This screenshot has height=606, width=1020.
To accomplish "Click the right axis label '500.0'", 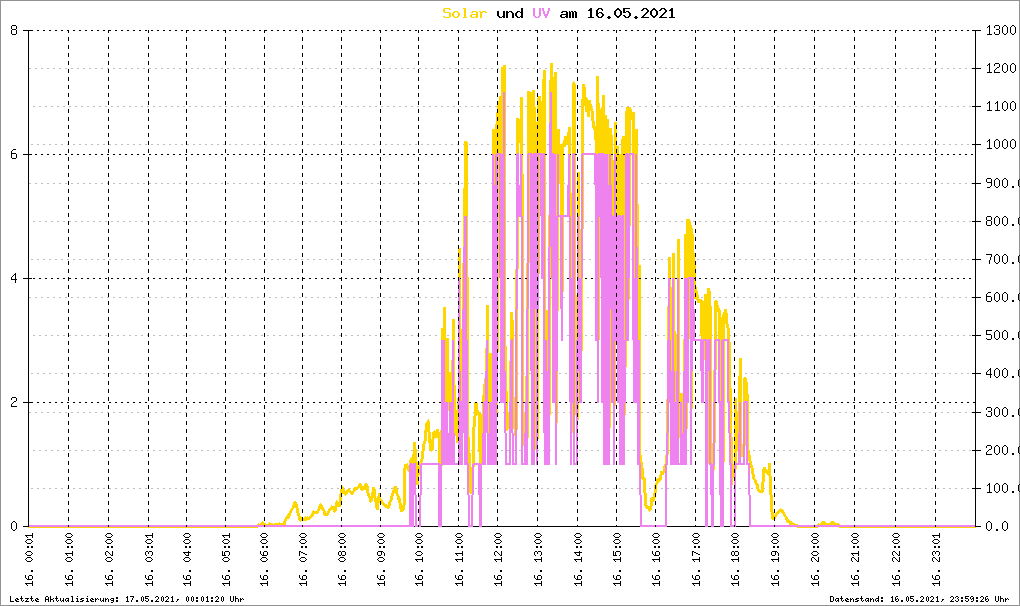I will (x=1002, y=336).
